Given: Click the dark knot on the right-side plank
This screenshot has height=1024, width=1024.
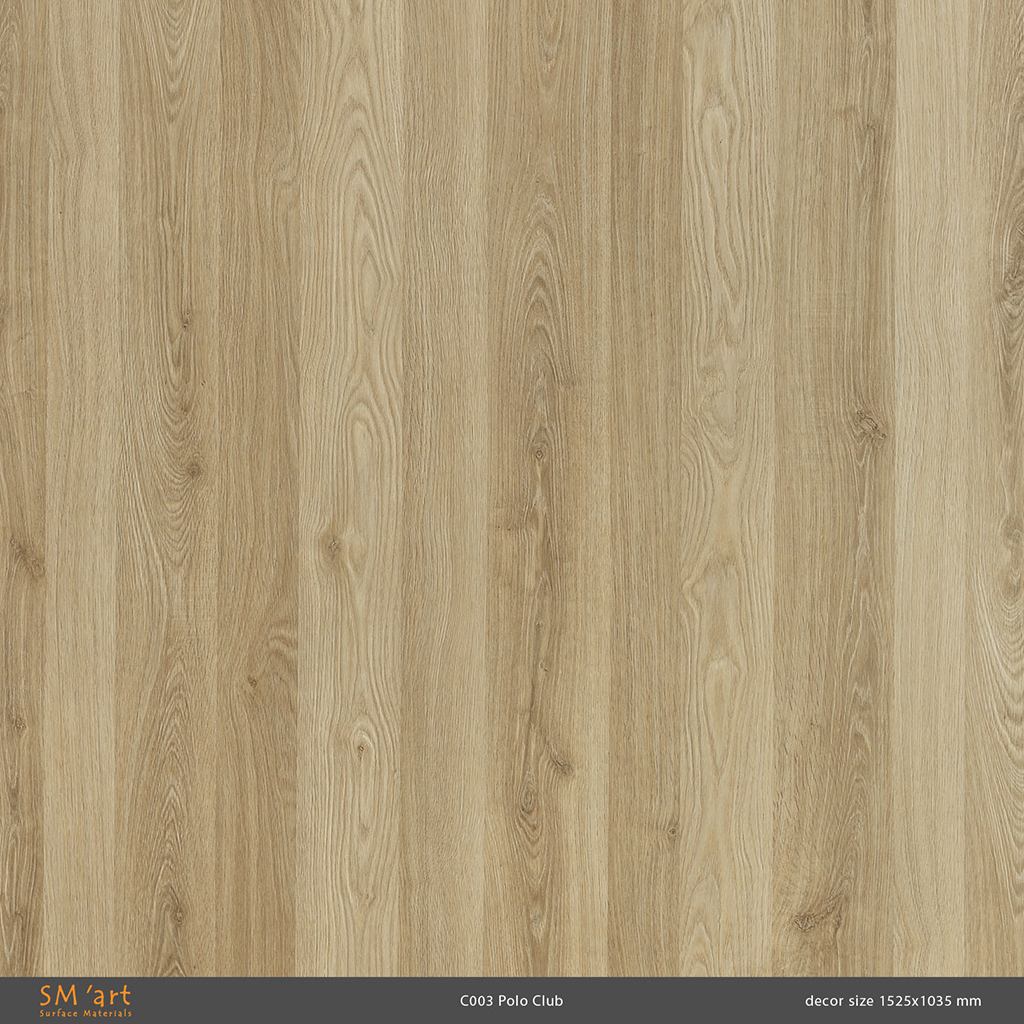Looking at the screenshot, I should click(x=867, y=426).
